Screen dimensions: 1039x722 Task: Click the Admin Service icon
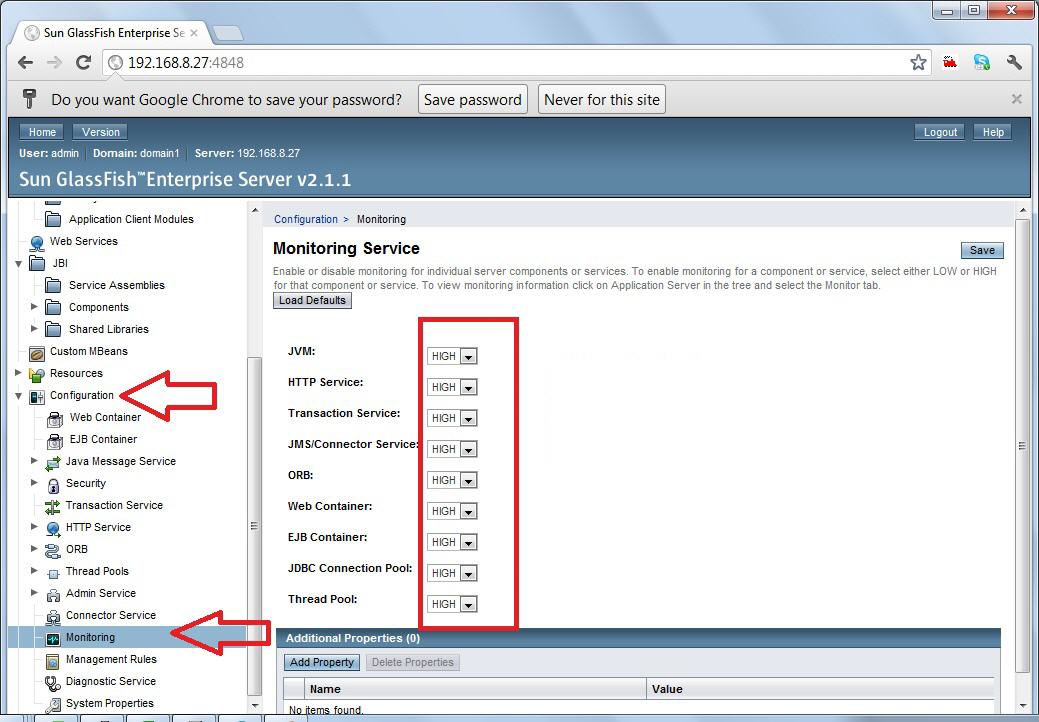coord(53,594)
